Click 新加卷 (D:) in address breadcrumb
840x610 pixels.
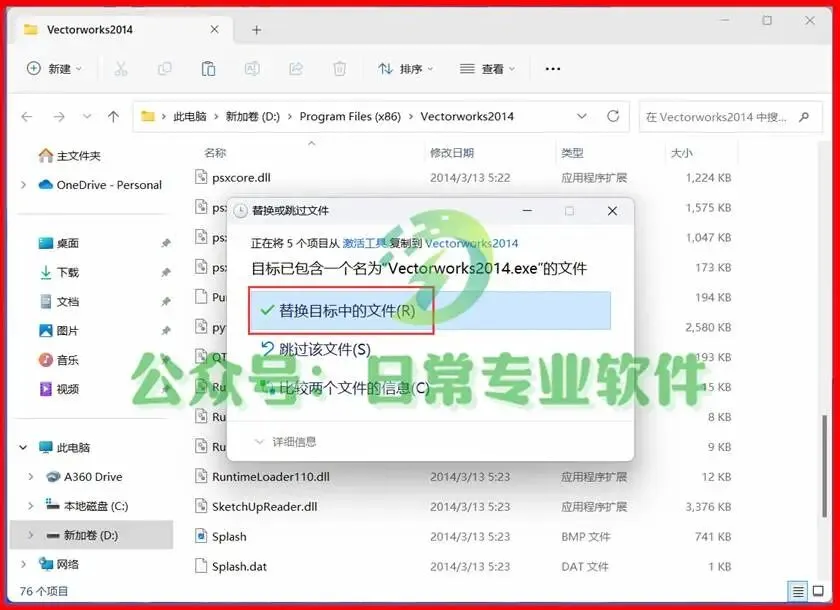point(252,116)
